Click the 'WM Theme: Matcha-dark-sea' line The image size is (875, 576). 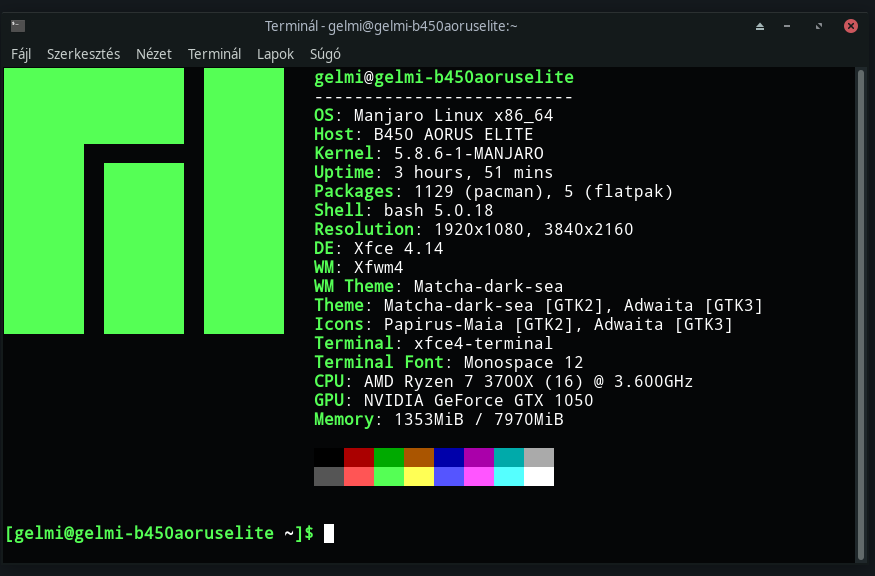(x=439, y=286)
